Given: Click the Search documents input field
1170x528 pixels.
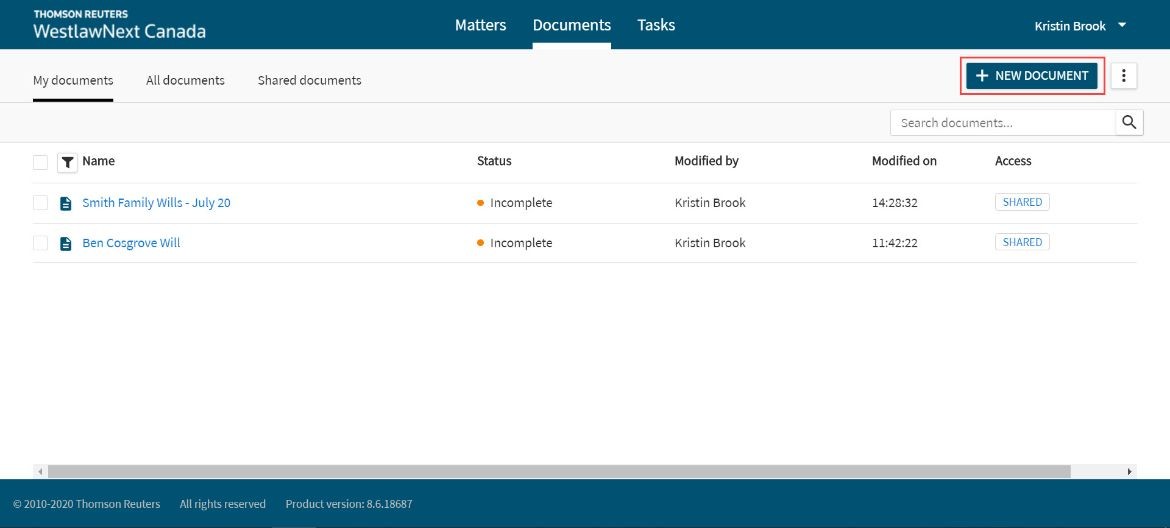Looking at the screenshot, I should tap(1003, 122).
